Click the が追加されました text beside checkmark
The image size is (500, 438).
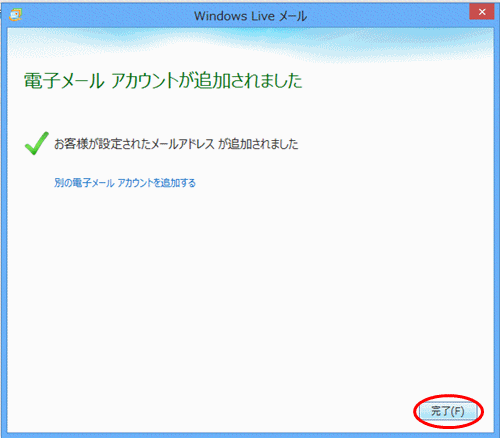click(x=258, y=144)
